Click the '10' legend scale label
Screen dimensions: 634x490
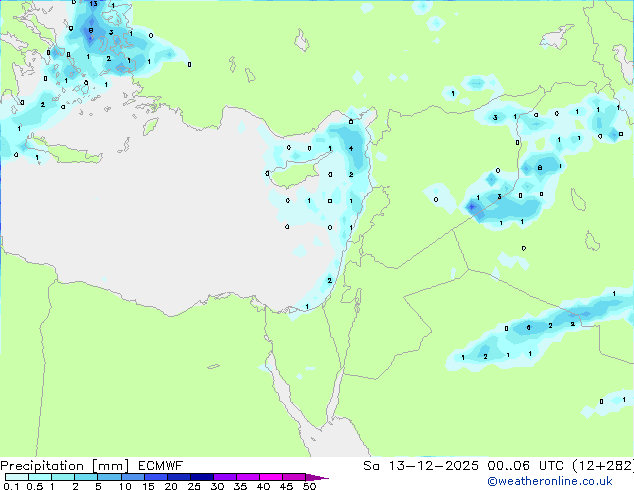coord(125,486)
